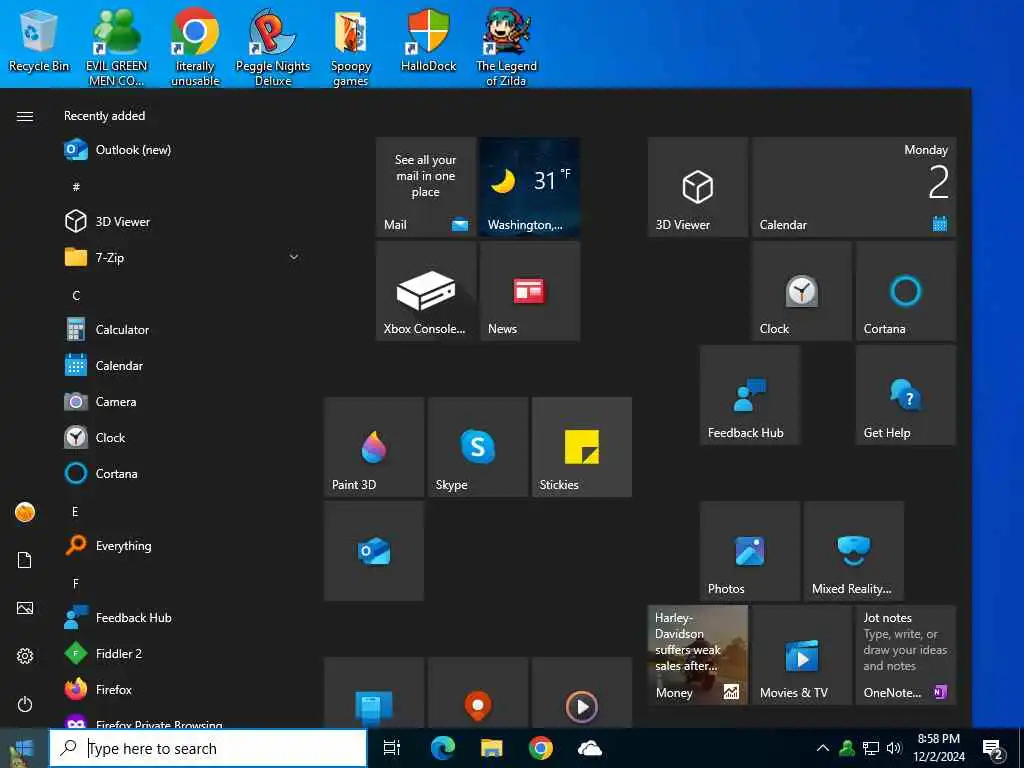Jump to the F letter group
The image size is (1024, 768).
pos(76,583)
